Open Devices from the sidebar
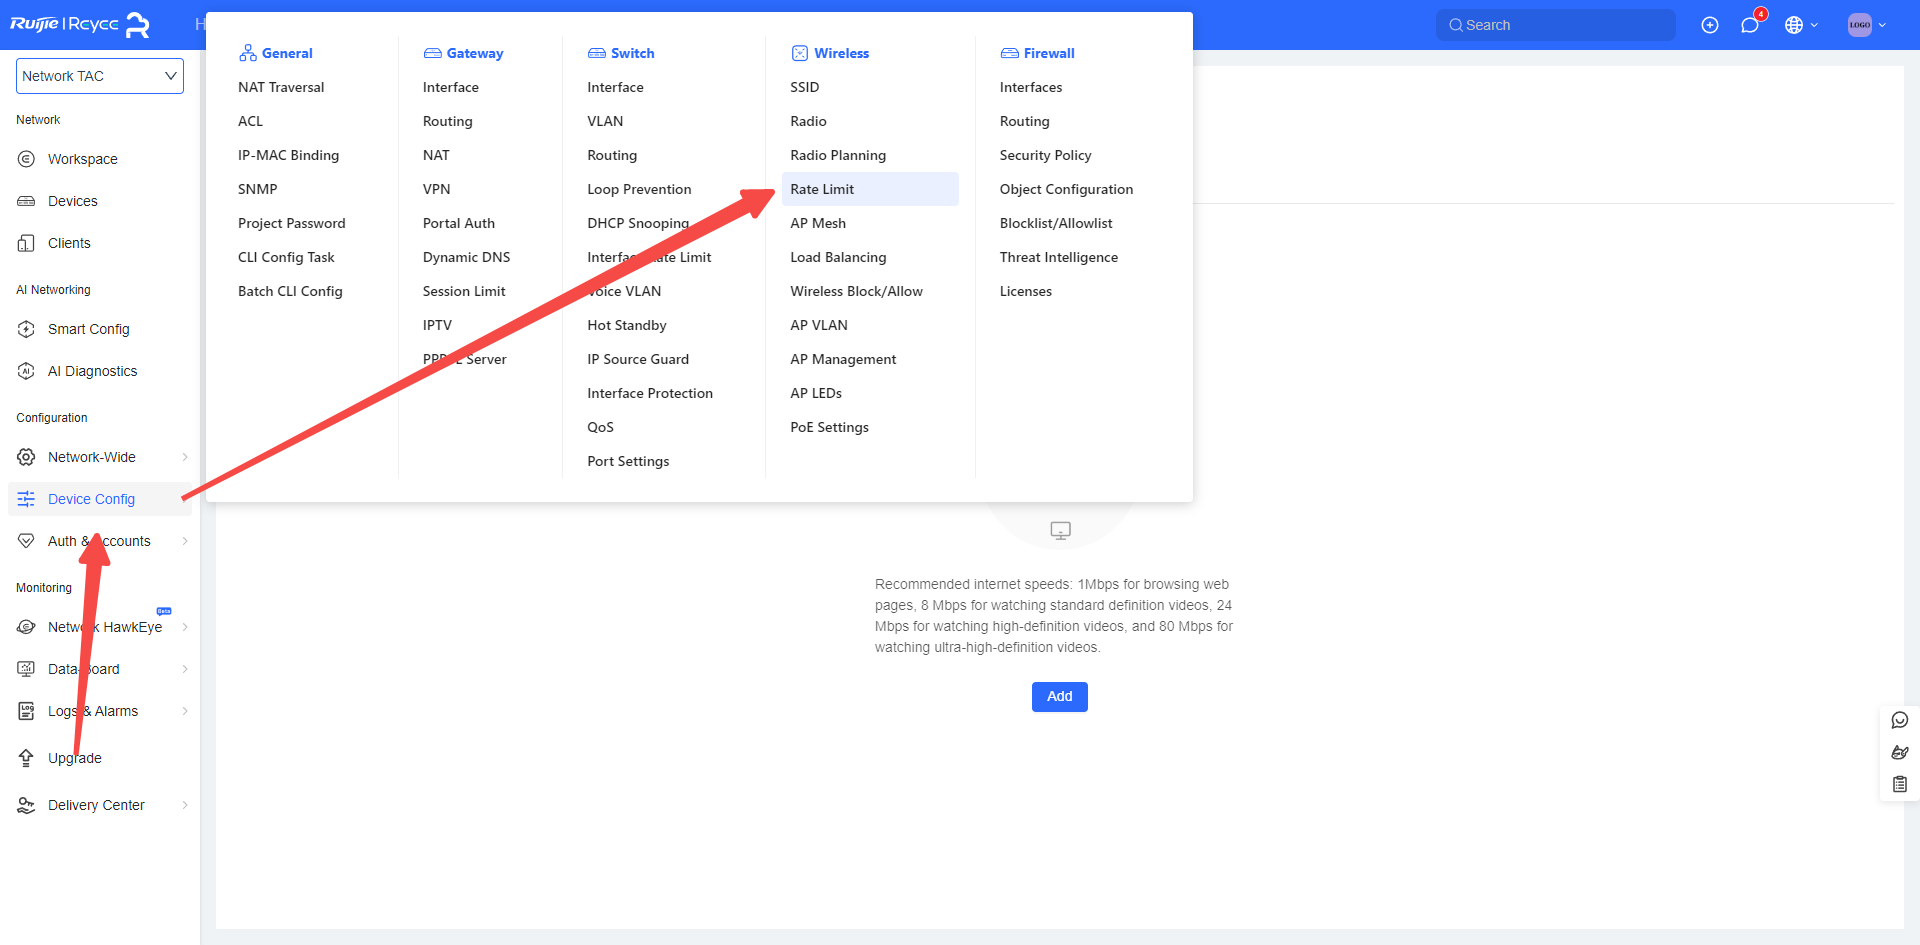This screenshot has height=945, width=1920. [72, 201]
